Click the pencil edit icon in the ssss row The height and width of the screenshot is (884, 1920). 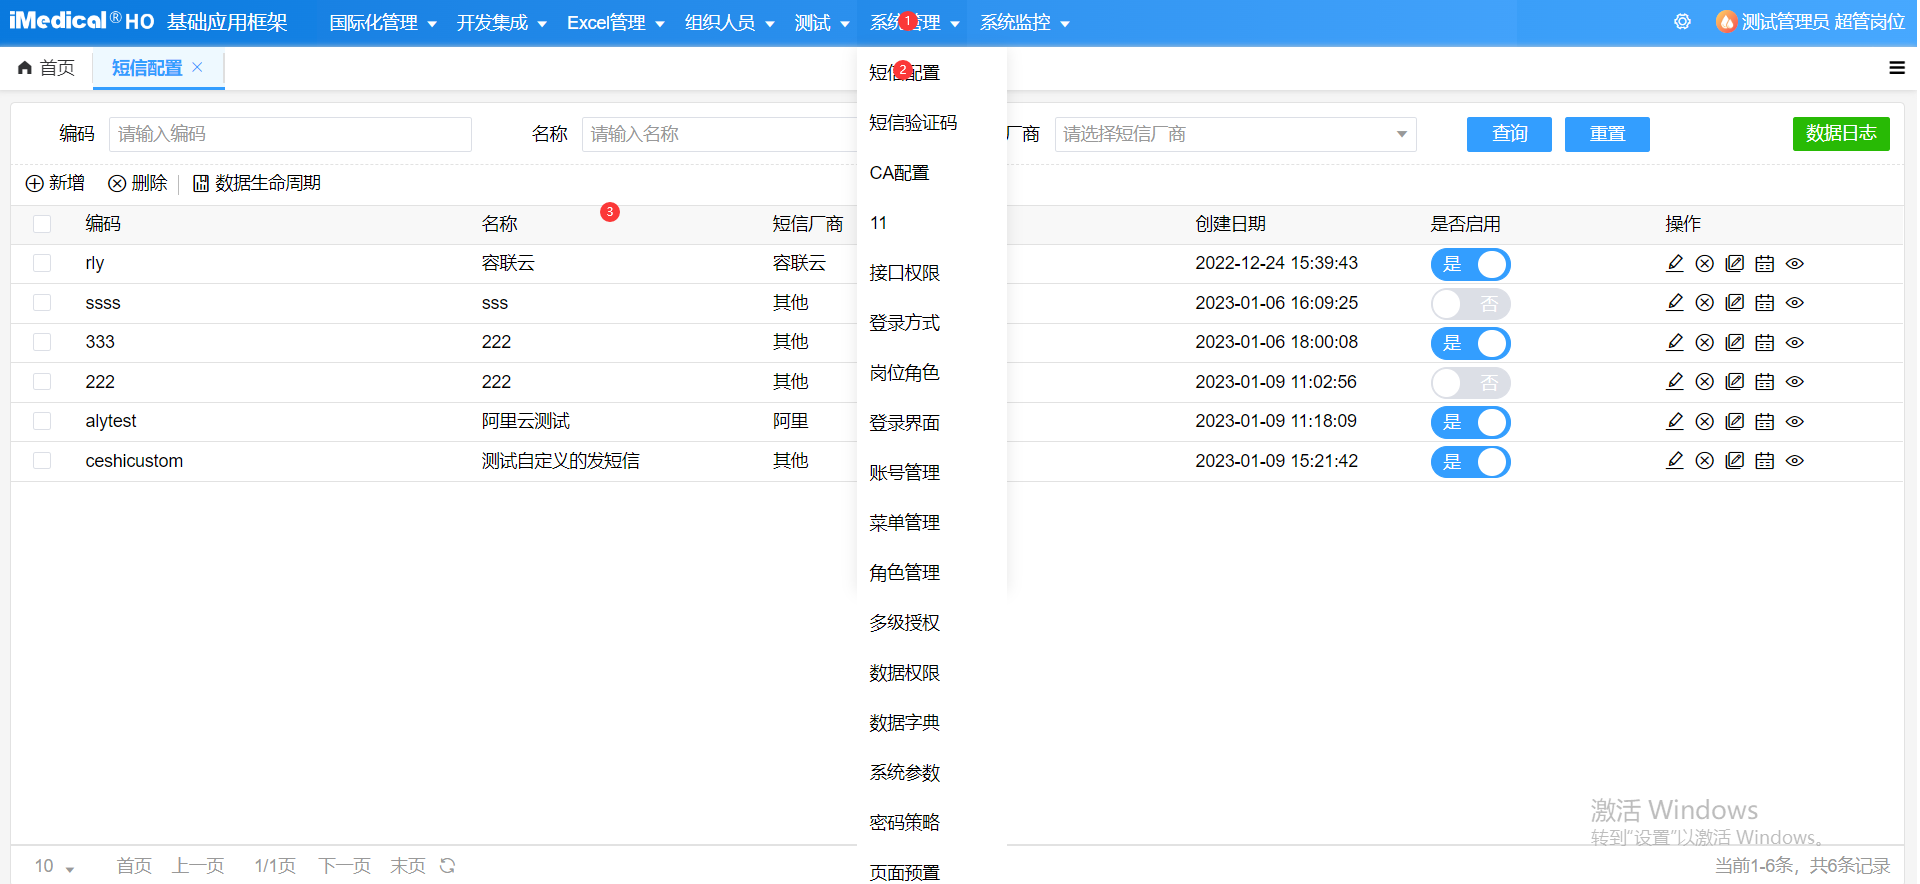1675,303
